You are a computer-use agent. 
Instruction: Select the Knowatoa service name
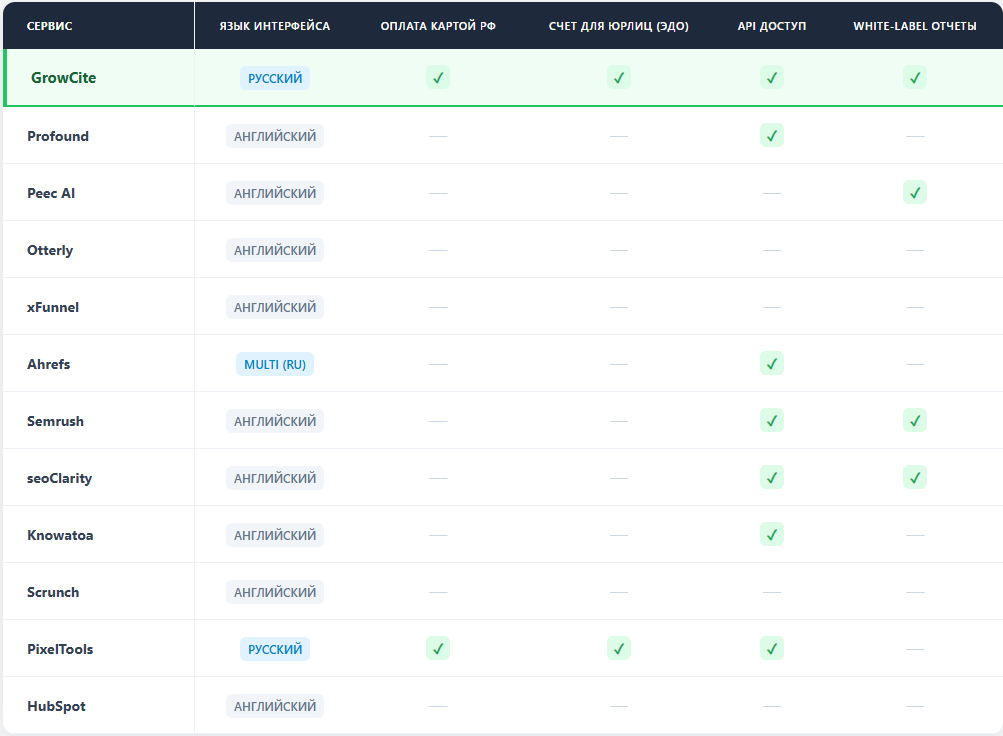60,535
